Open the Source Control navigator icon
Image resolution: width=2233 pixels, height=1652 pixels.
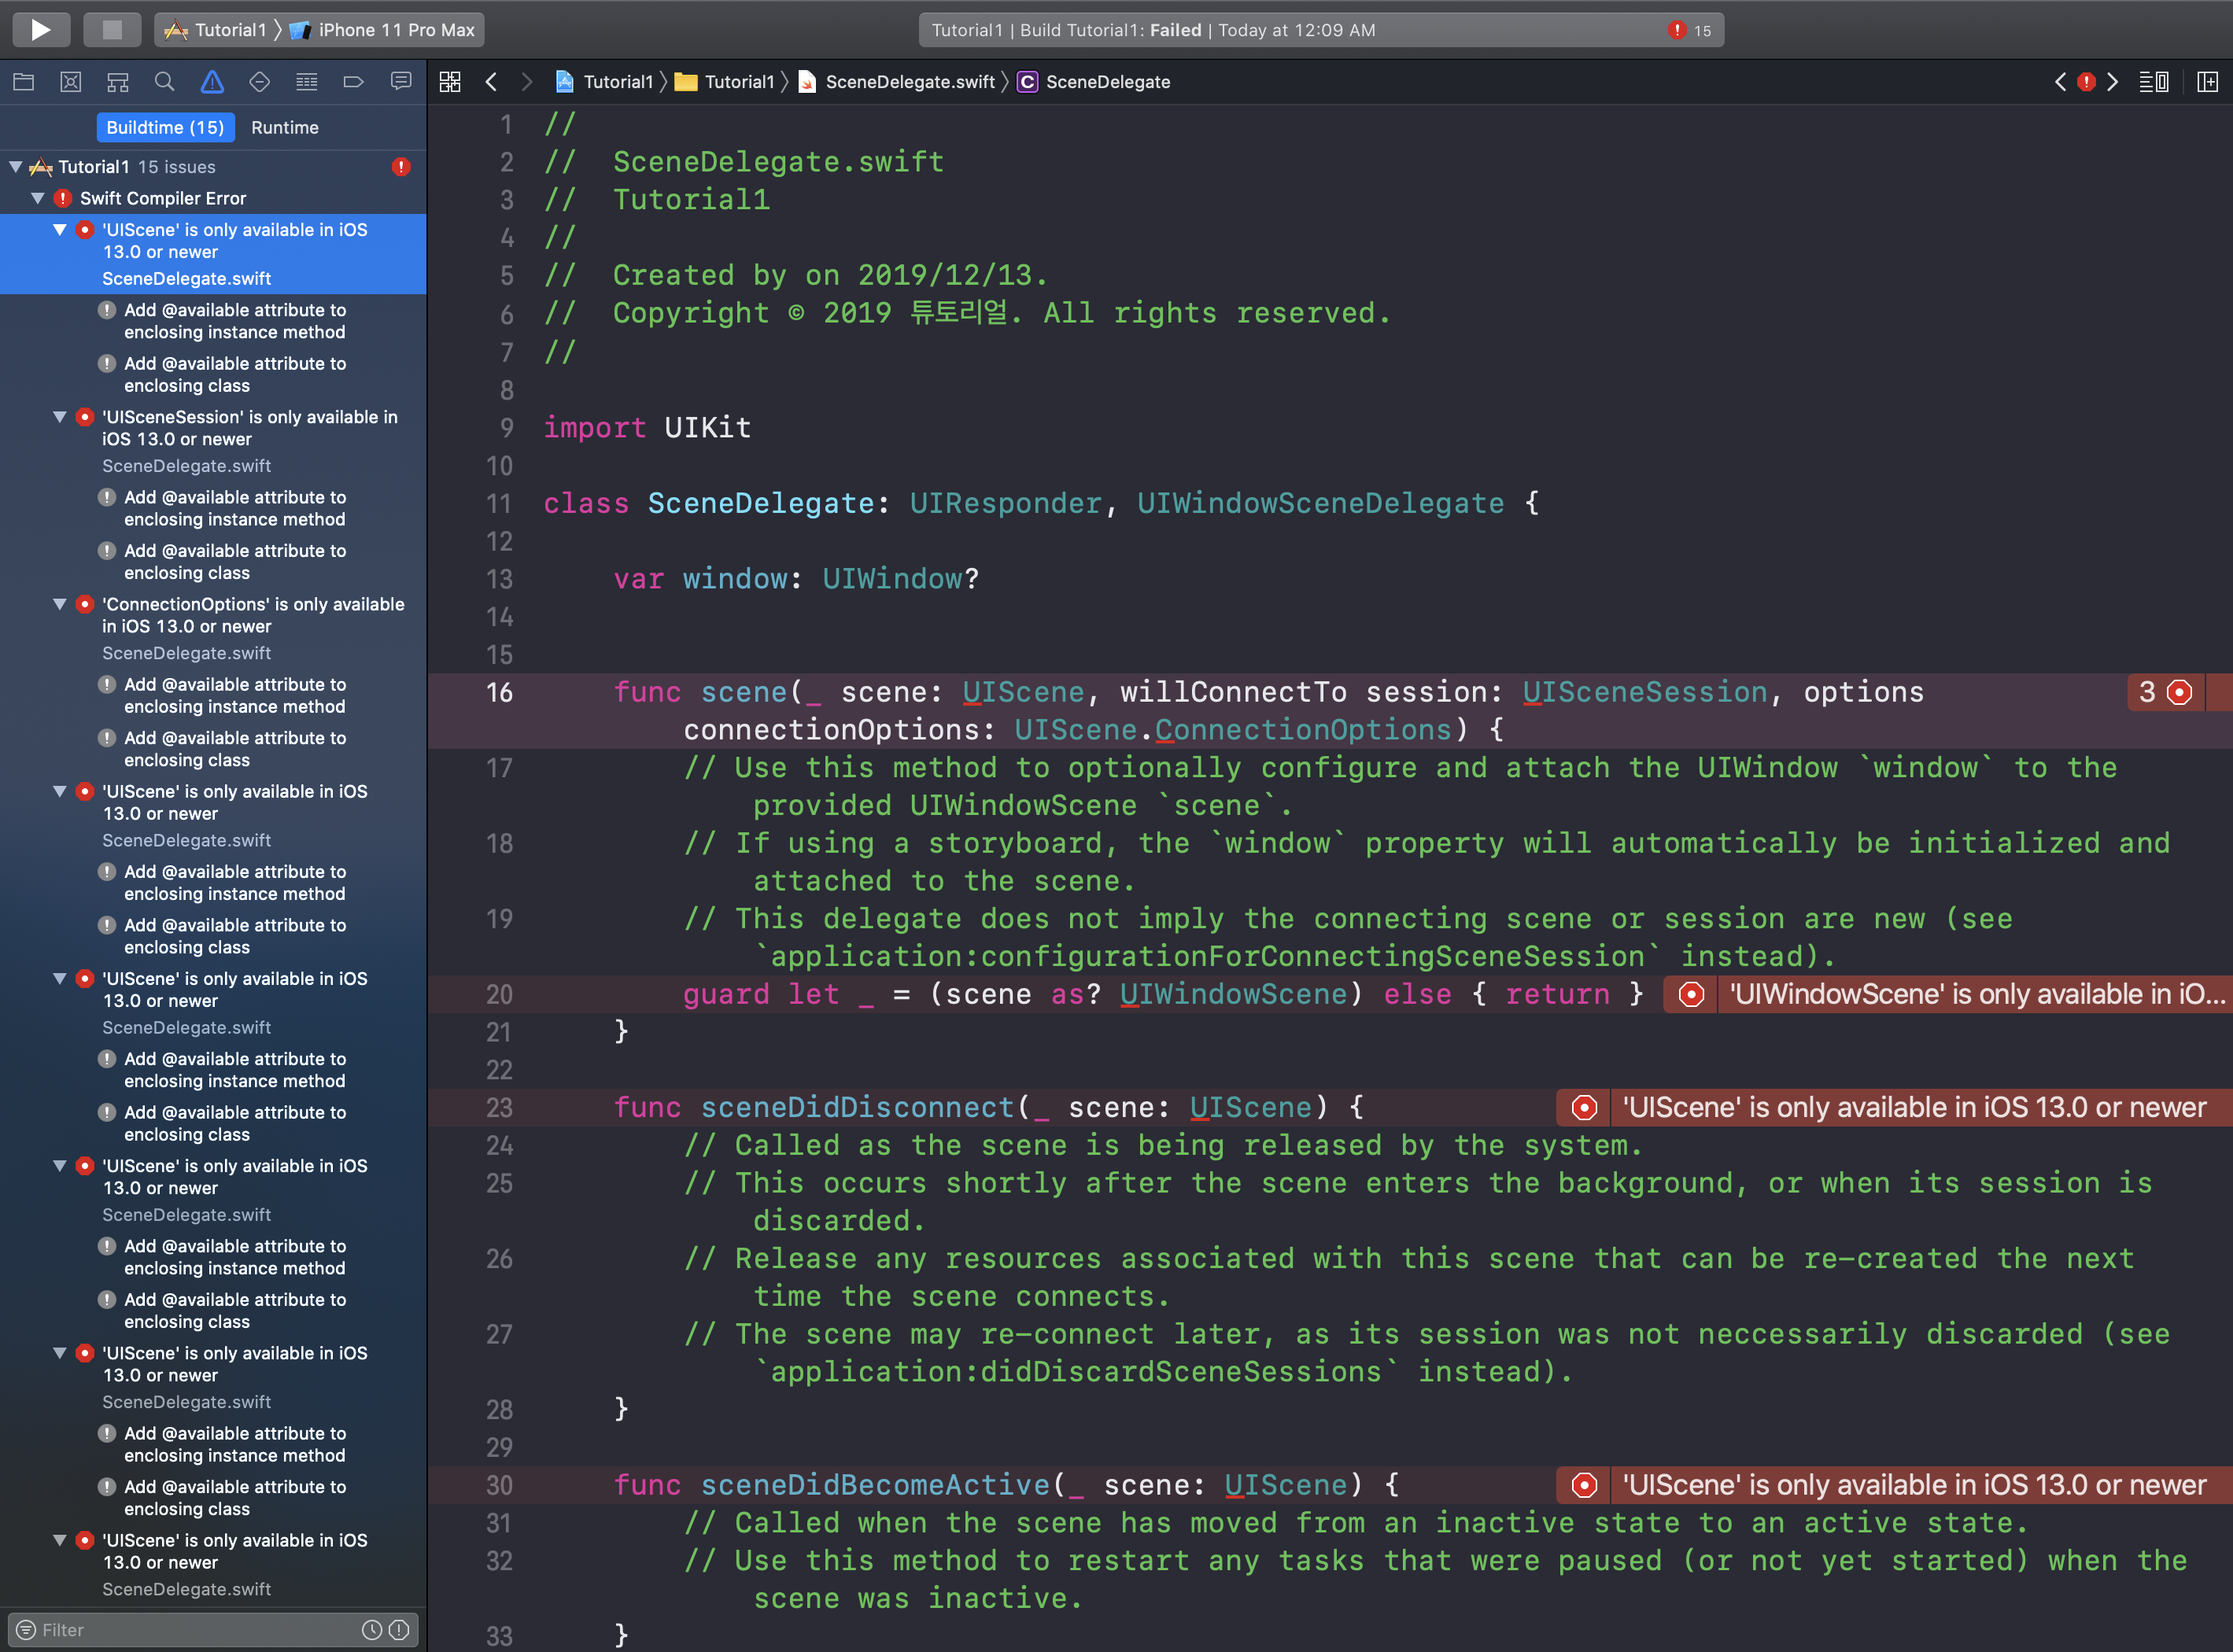(x=70, y=82)
